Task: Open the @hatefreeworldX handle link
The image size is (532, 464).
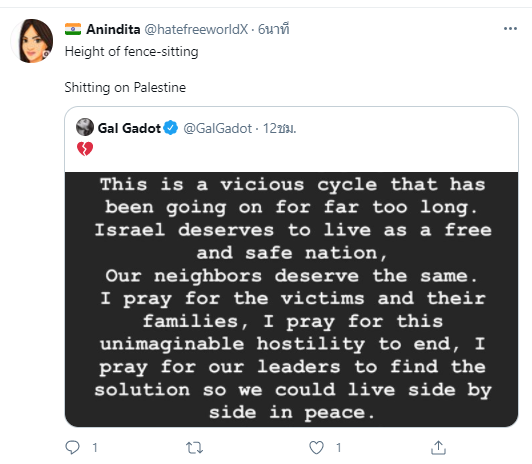Action: click(196, 30)
